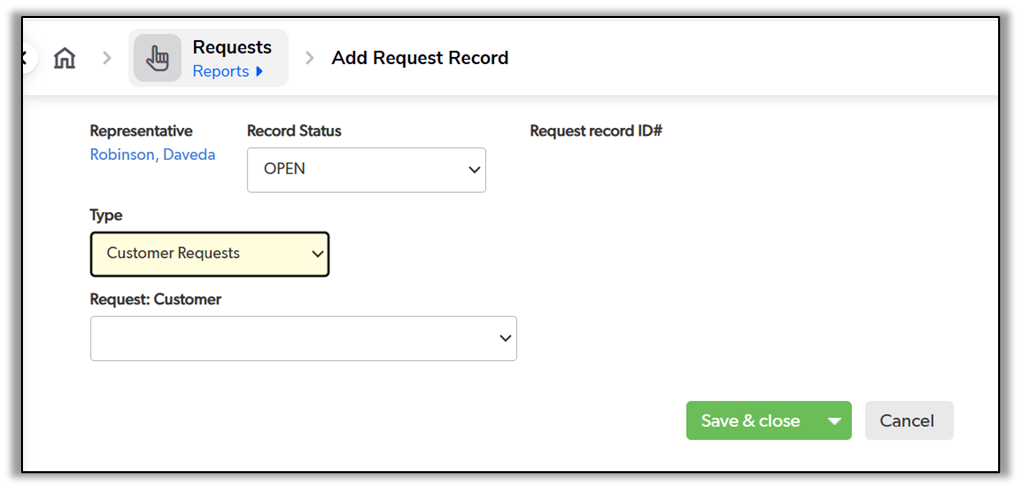Open the empty Request: Customer dropdown
1021x489 pixels.
click(x=303, y=339)
